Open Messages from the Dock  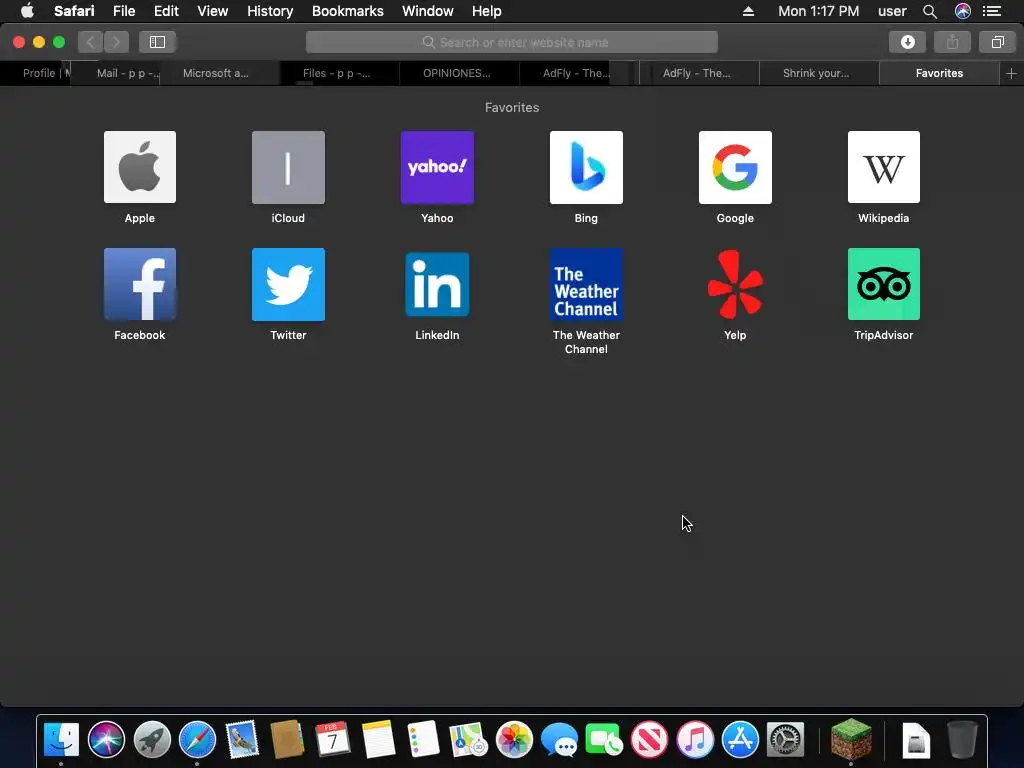559,739
